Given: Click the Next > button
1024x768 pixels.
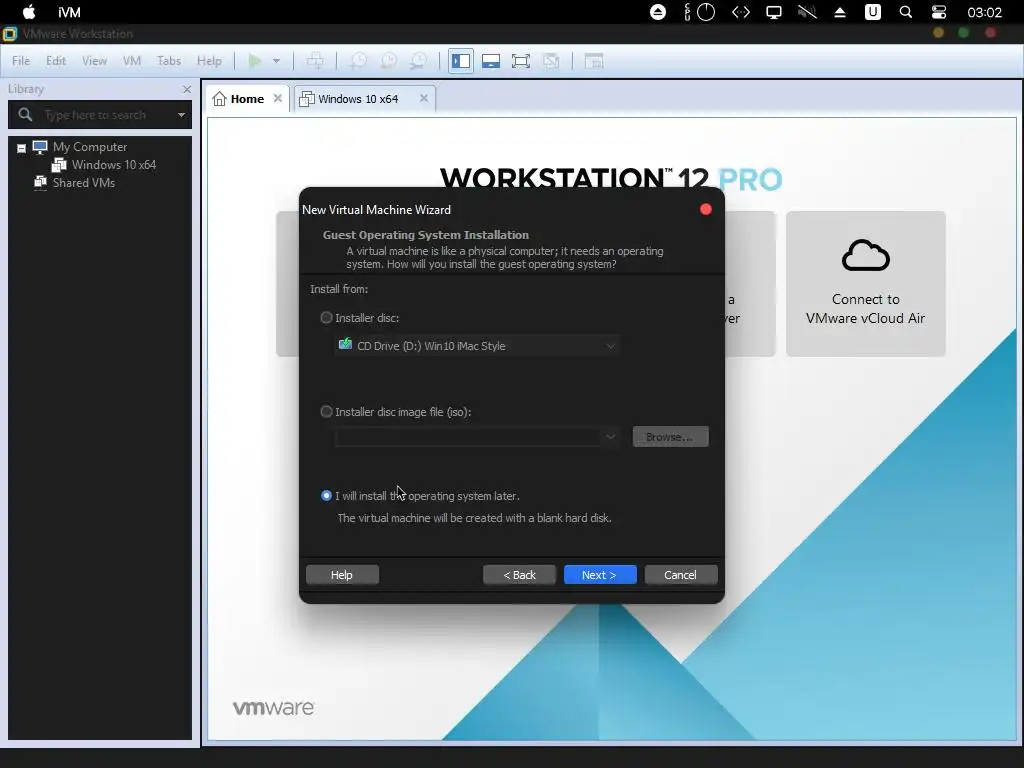Looking at the screenshot, I should coord(600,575).
